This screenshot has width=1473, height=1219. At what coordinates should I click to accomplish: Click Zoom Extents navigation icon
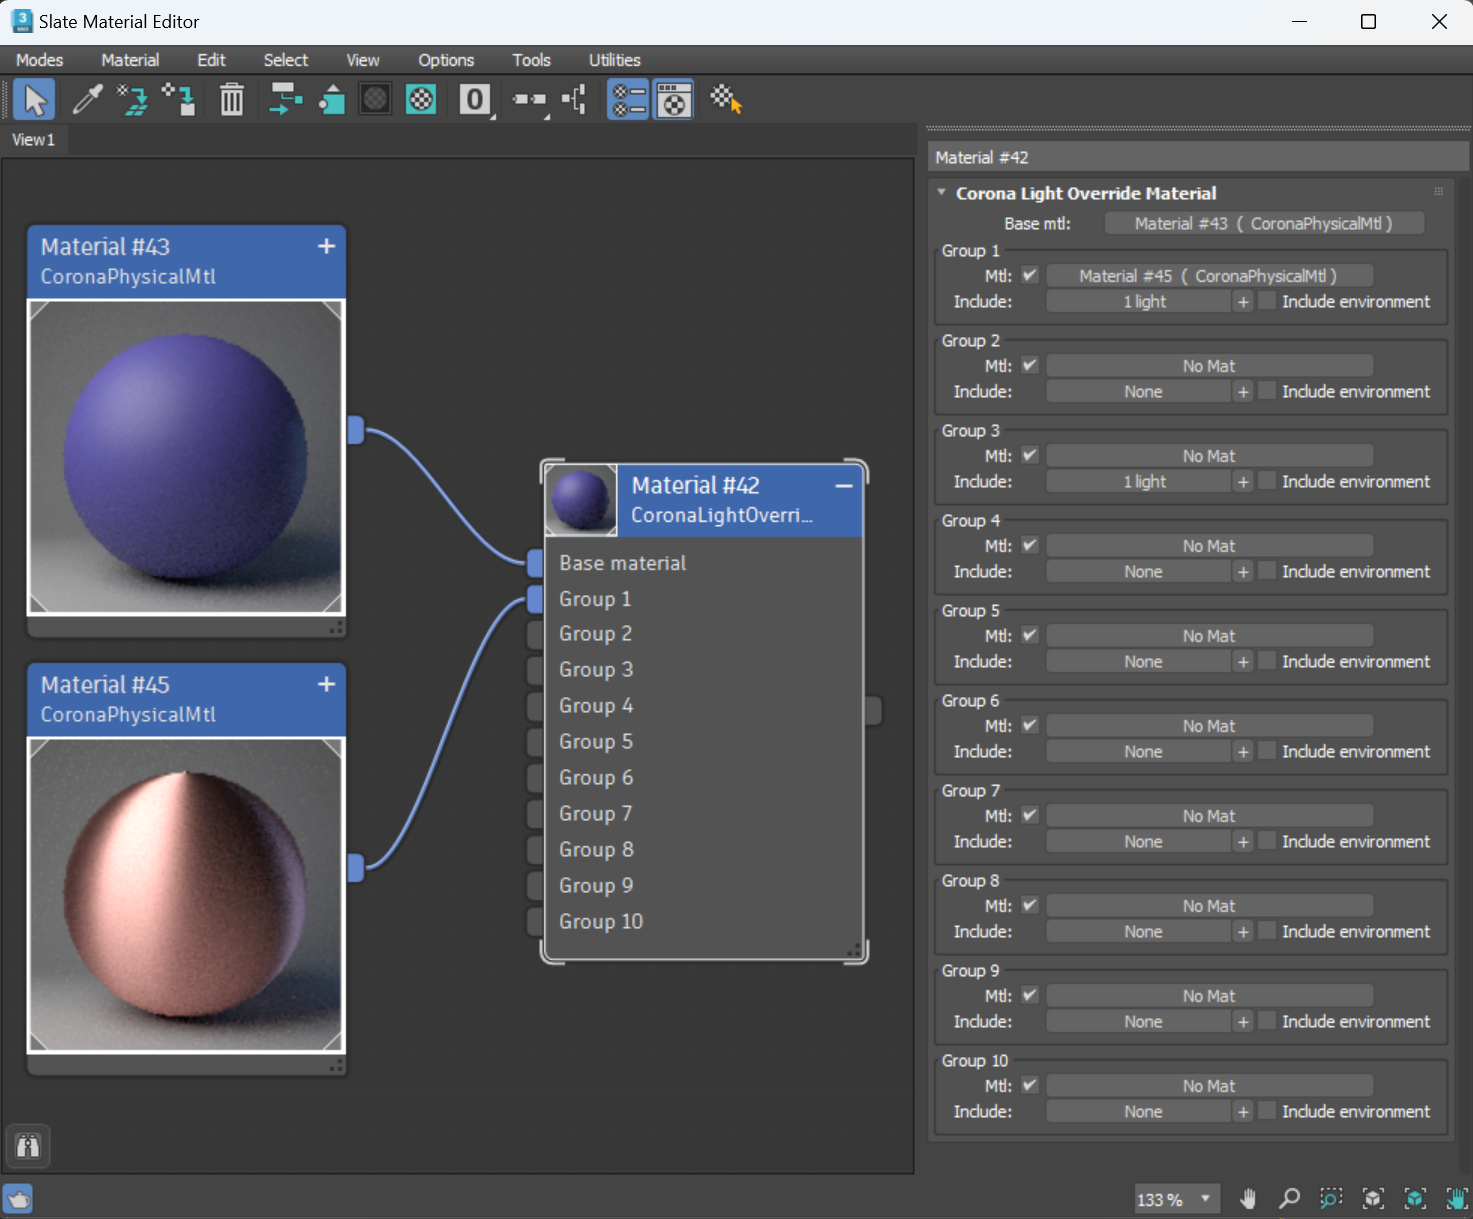click(1373, 1198)
